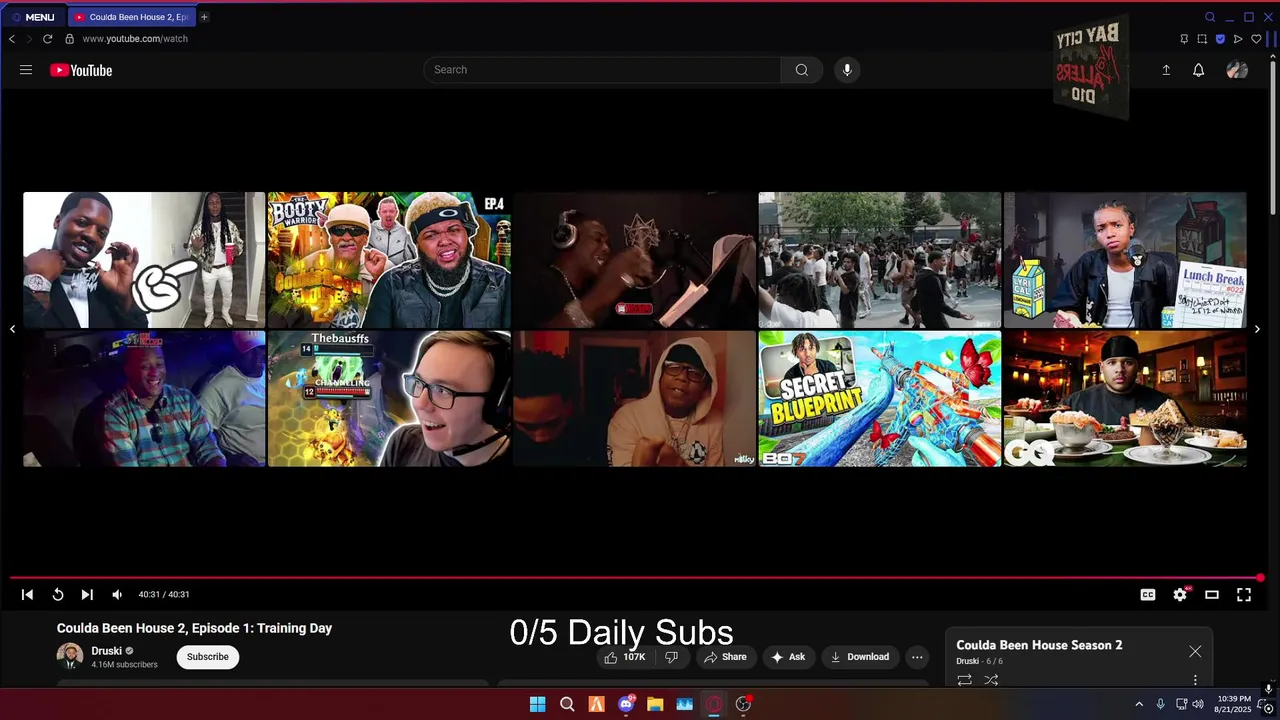Open the Opera MENU button

click(33, 17)
